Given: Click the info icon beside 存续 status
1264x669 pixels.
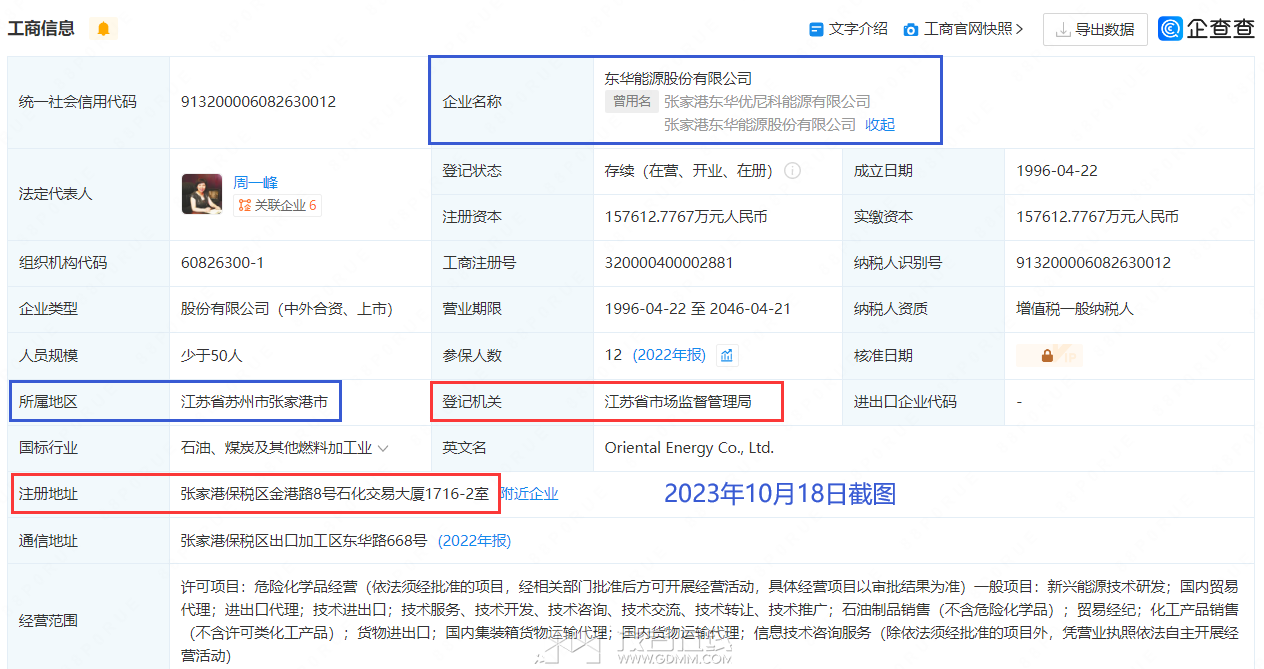Looking at the screenshot, I should click(792, 171).
